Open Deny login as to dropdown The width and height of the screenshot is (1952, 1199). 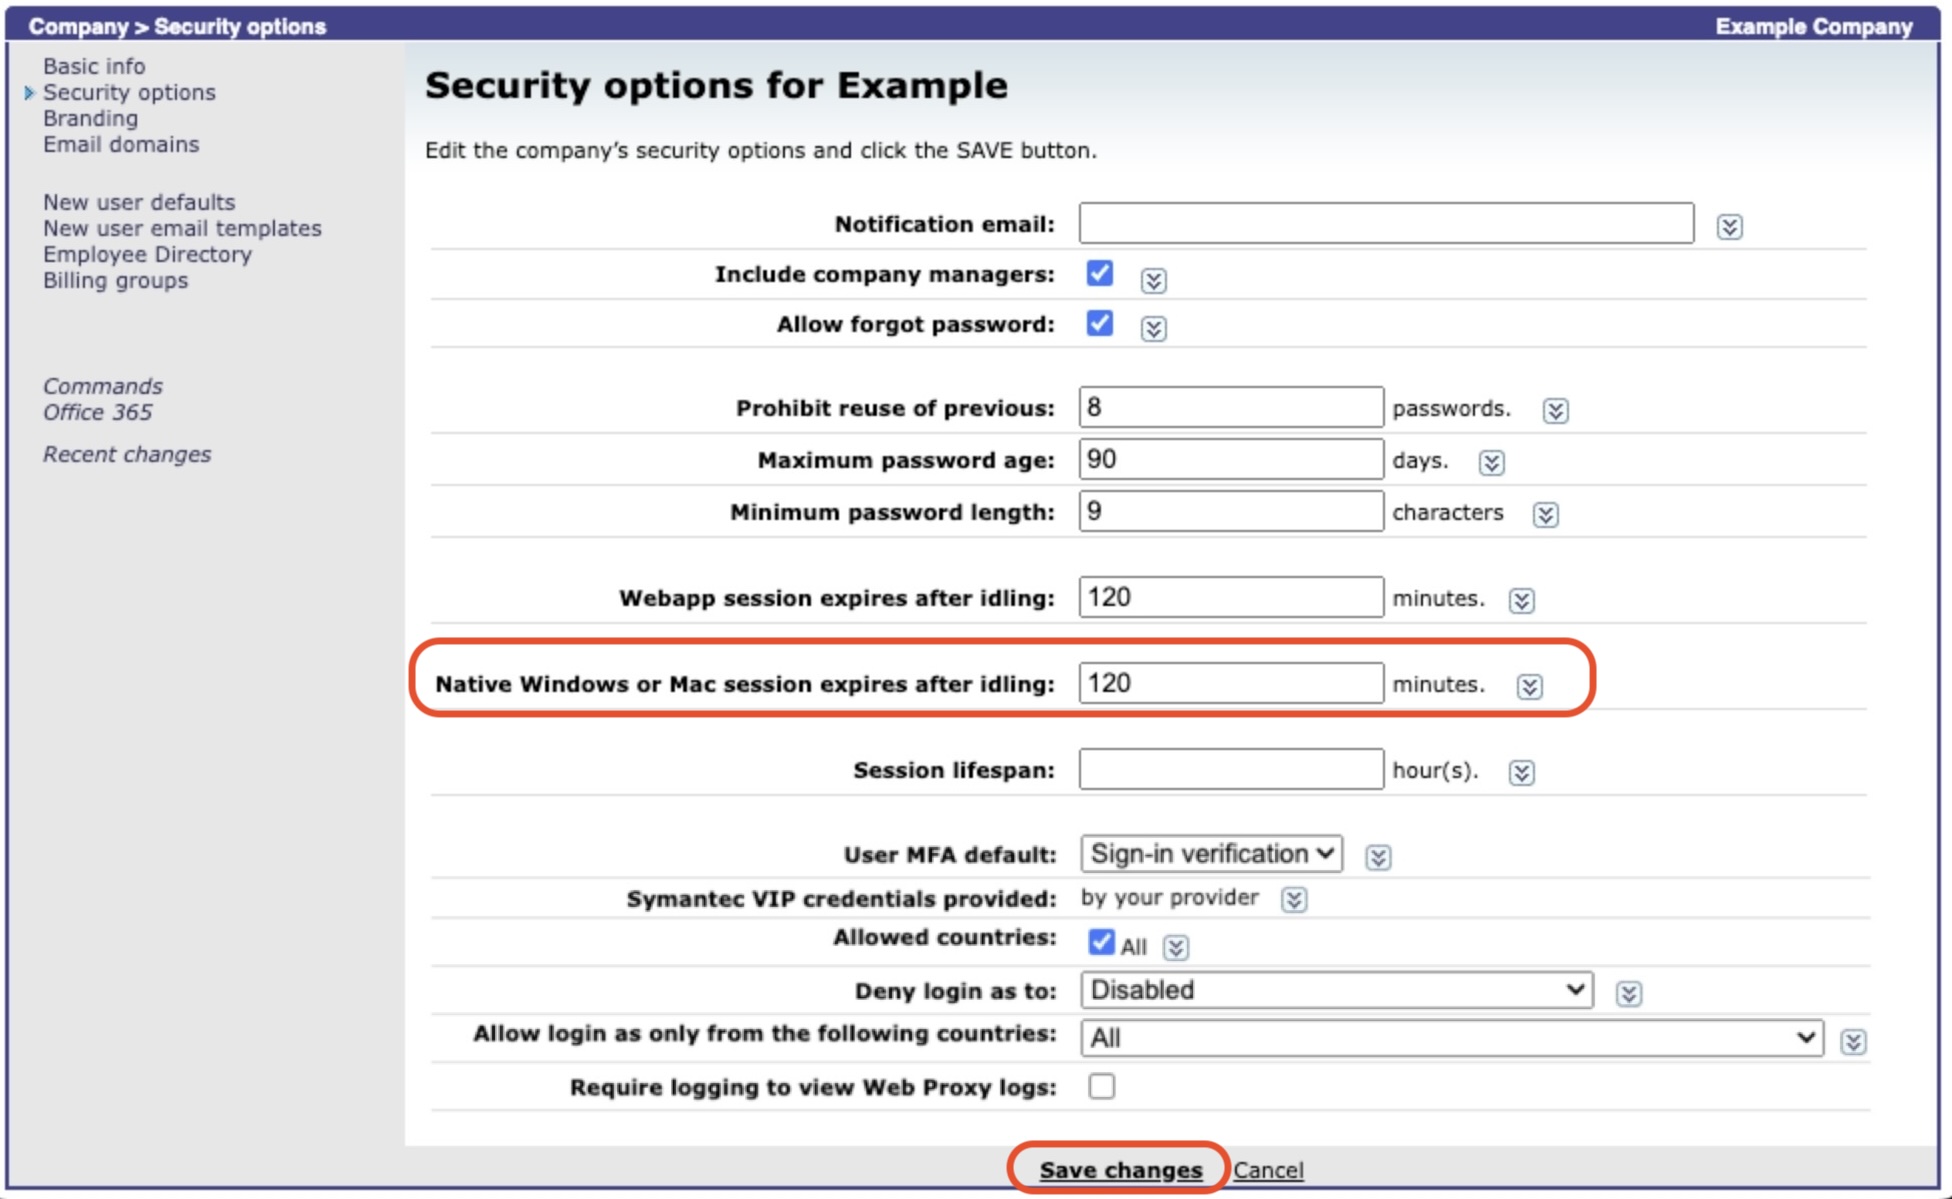[x=1336, y=990]
